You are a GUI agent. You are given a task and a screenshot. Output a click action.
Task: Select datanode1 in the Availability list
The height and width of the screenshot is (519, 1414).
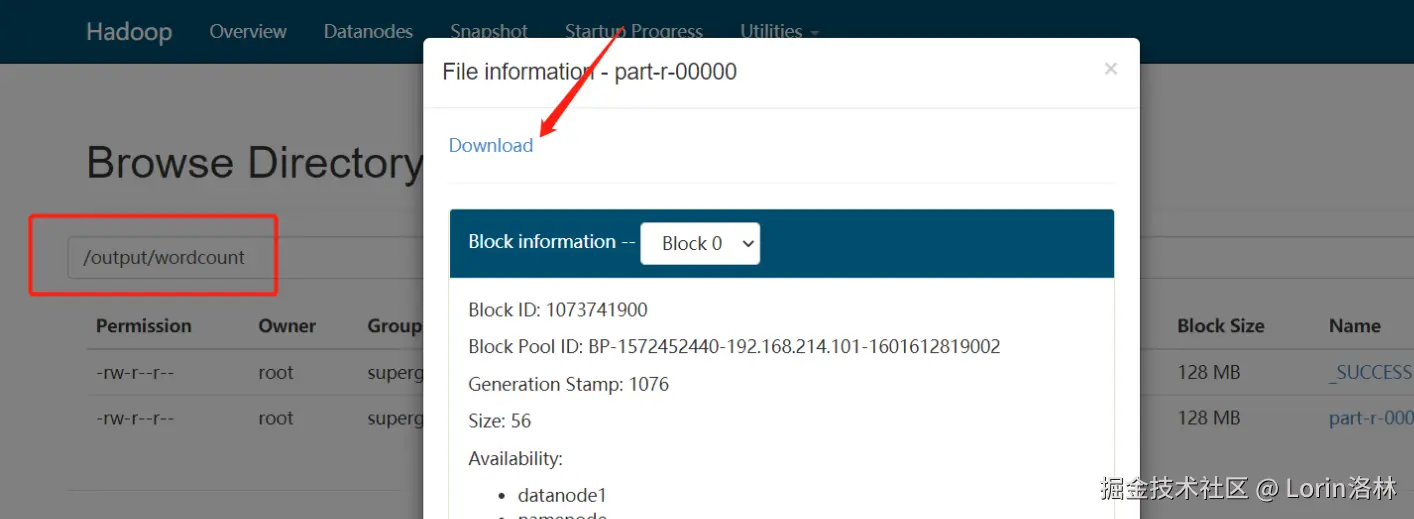click(562, 495)
